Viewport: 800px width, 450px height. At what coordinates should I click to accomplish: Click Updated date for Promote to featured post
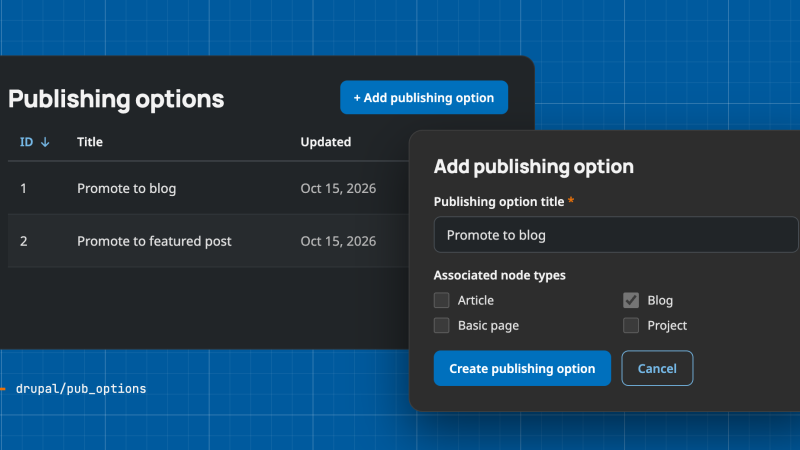click(338, 241)
